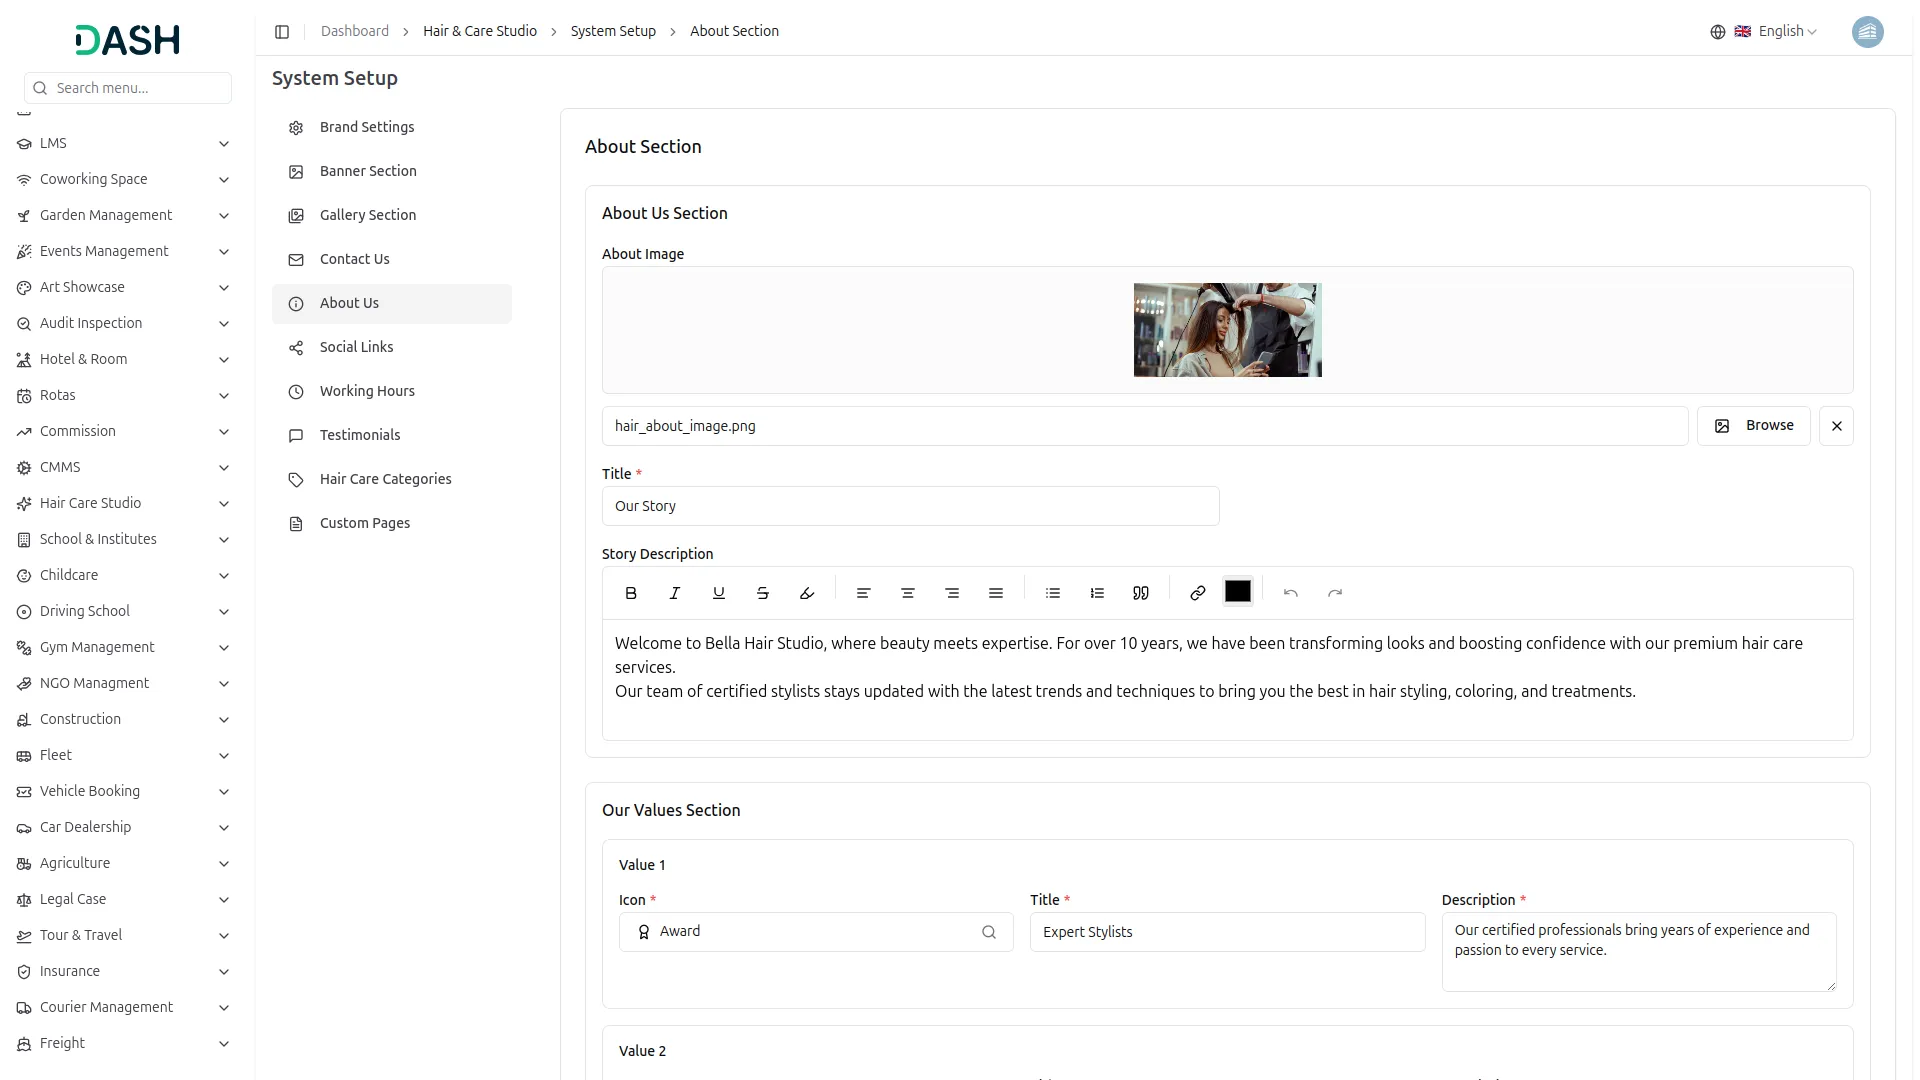Click the Value 1 description textarea
1920x1080 pixels.
coord(1639,952)
